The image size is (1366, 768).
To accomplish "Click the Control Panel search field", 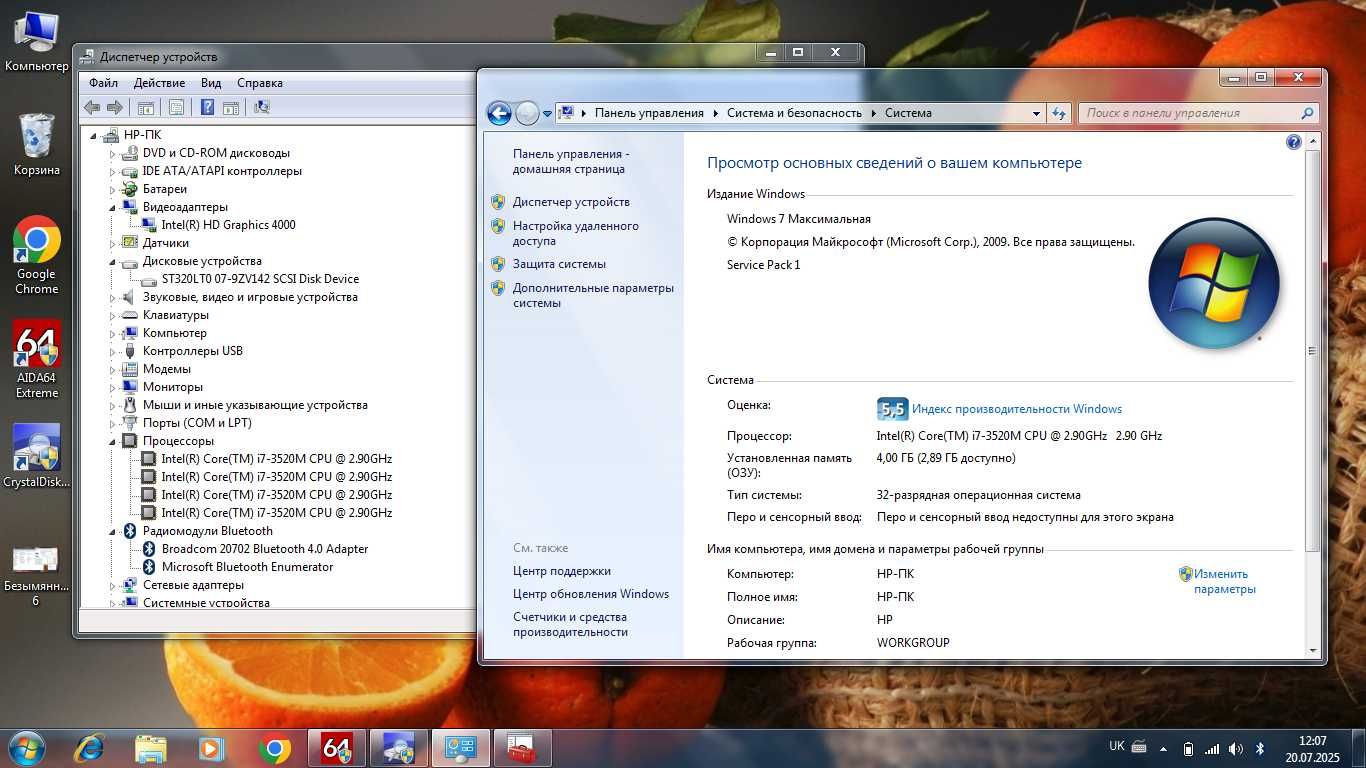I will click(1190, 113).
